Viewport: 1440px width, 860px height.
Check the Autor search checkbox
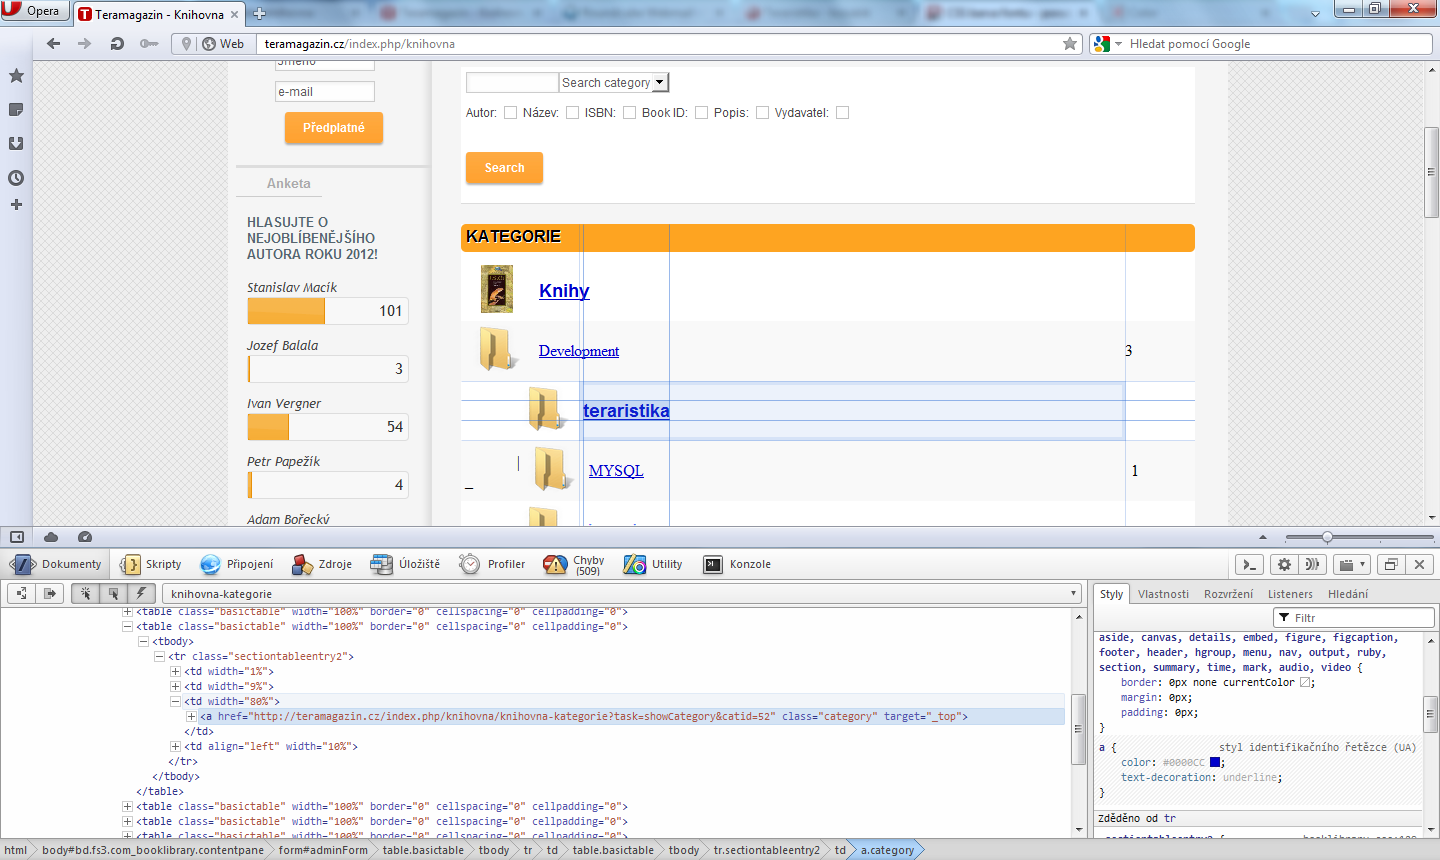pos(511,113)
